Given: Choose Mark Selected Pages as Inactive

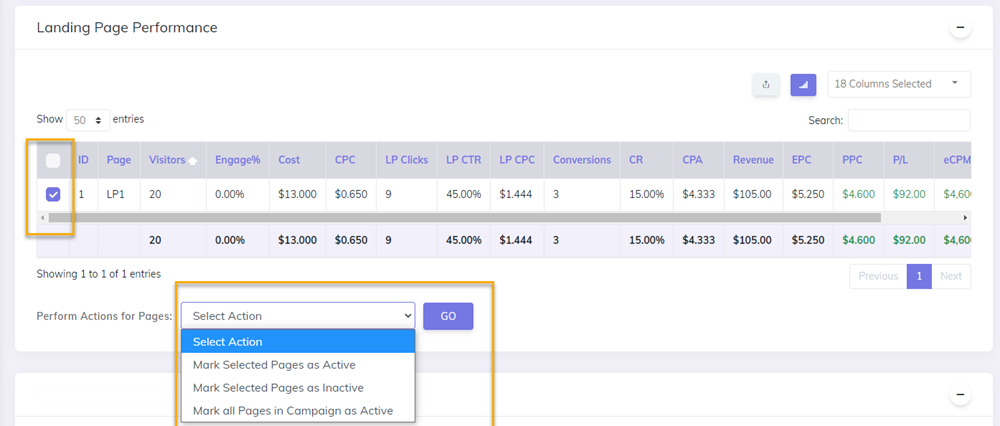Looking at the screenshot, I should click(298, 388).
